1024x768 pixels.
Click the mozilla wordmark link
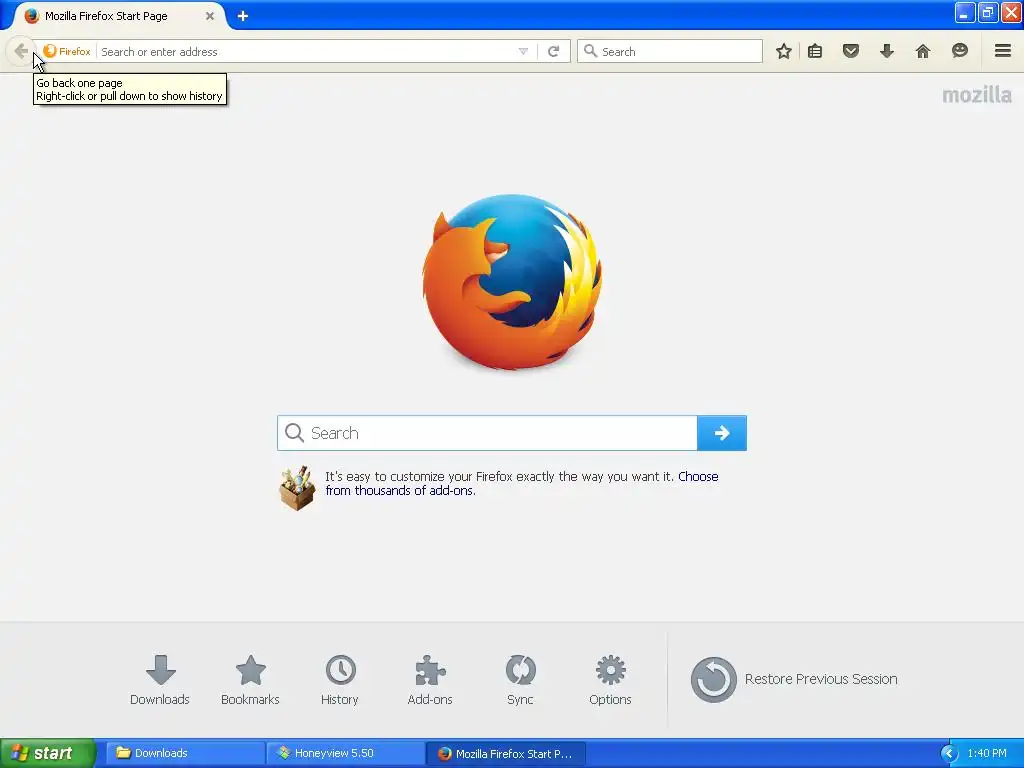[x=976, y=95]
